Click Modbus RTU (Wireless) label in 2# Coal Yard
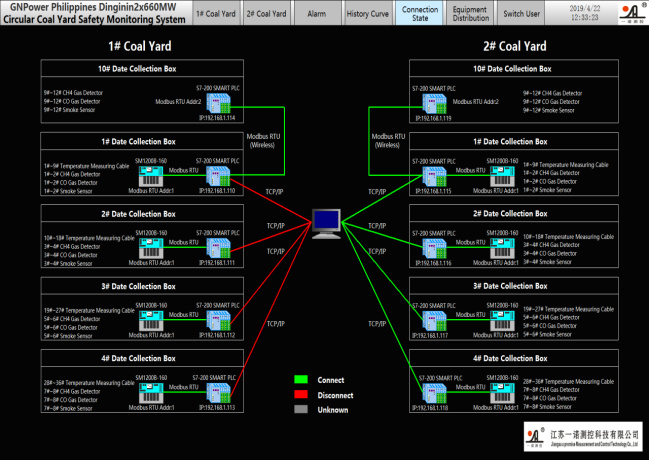Viewport: 649px width, 461px height. 388,141
